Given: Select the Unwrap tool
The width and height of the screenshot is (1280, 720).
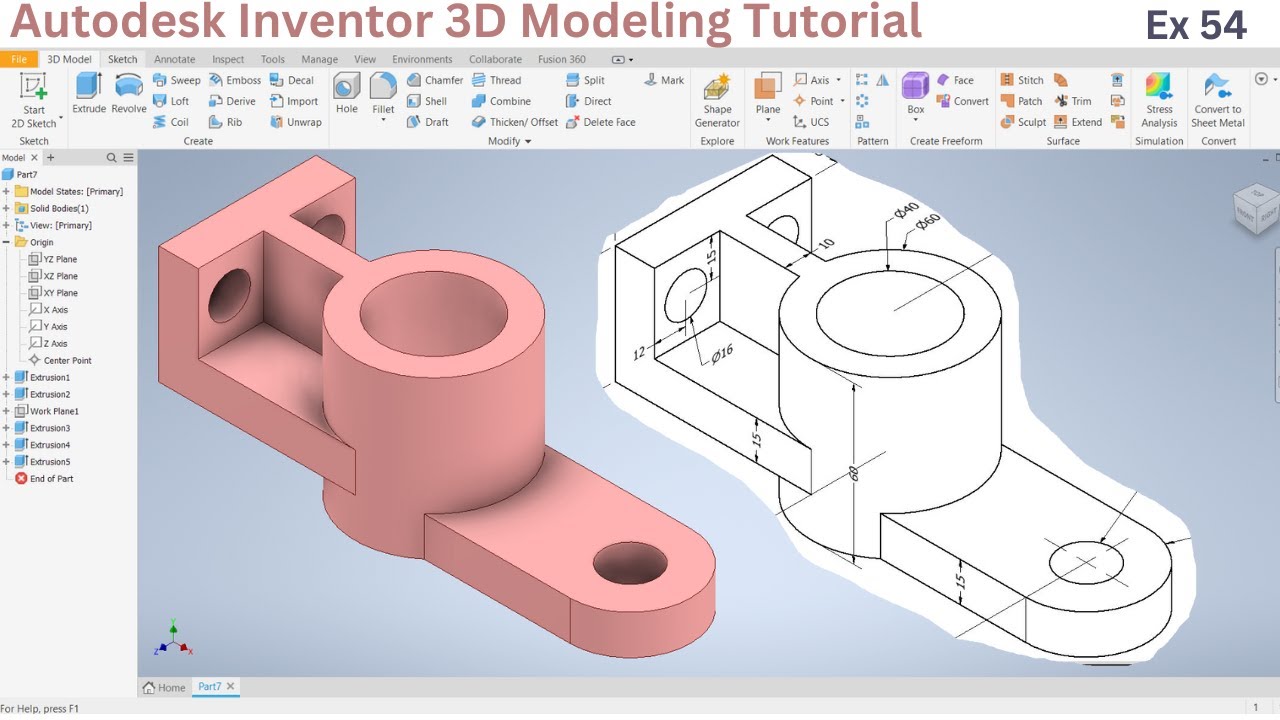Looking at the screenshot, I should 296,122.
